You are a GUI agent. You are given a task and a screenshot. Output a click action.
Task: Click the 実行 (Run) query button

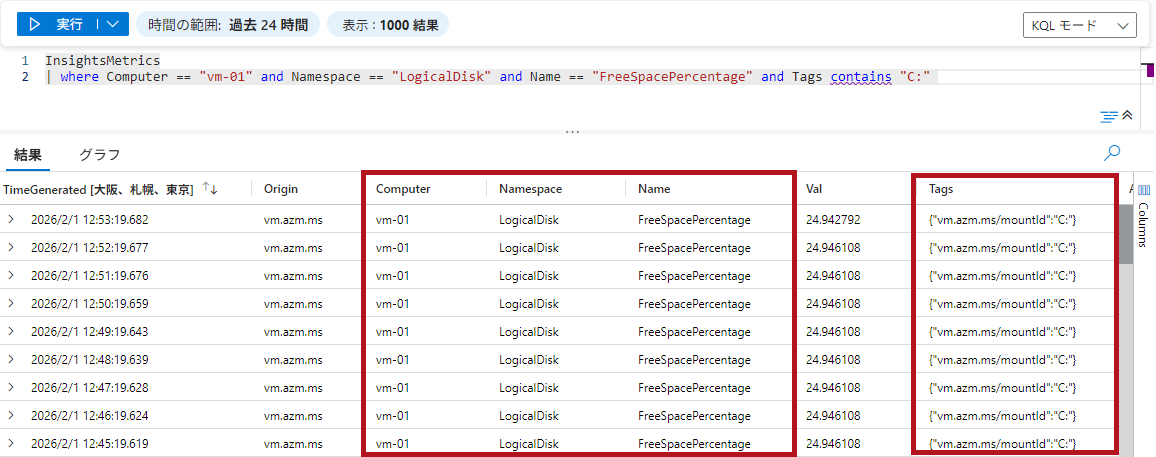click(x=58, y=24)
